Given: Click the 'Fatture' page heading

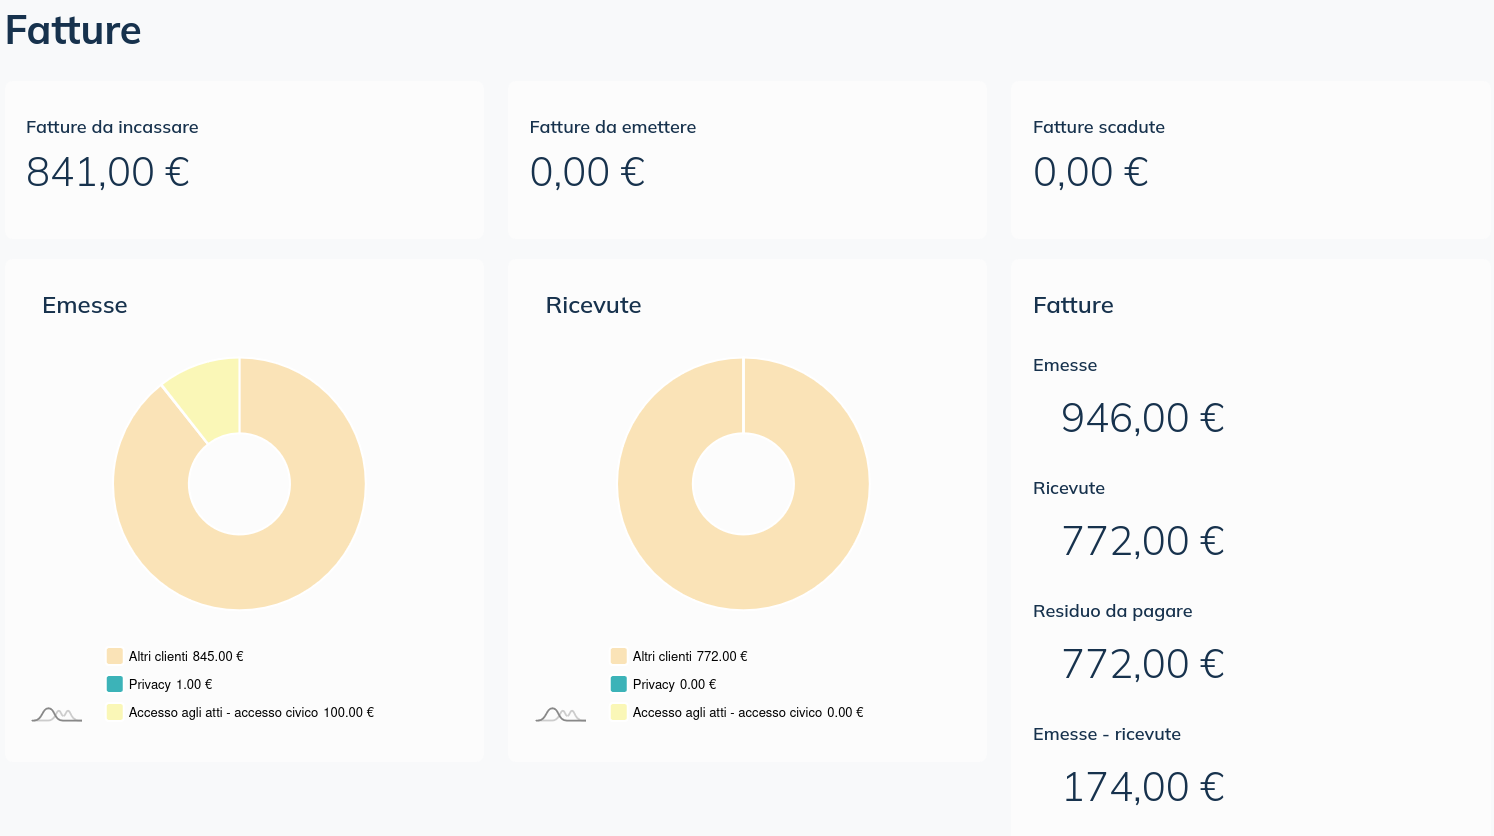Looking at the screenshot, I should point(72,31).
